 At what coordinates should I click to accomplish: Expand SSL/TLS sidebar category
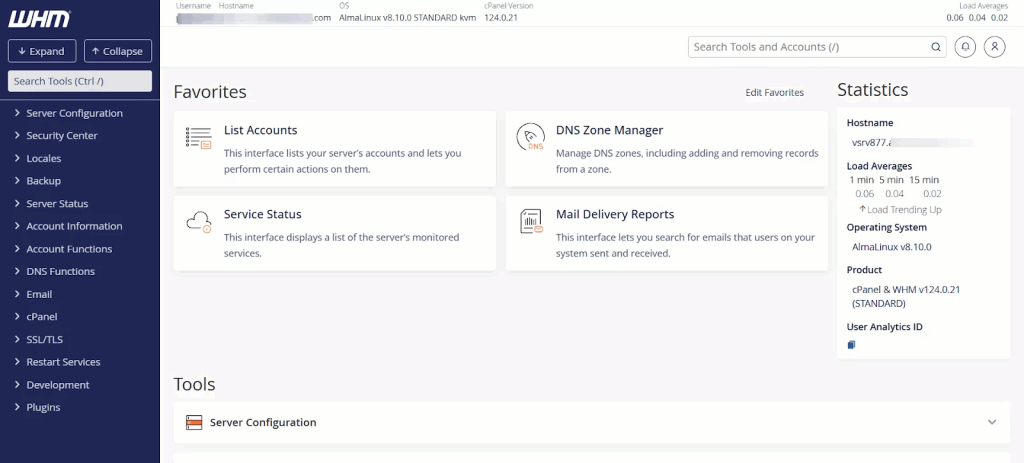(x=45, y=339)
